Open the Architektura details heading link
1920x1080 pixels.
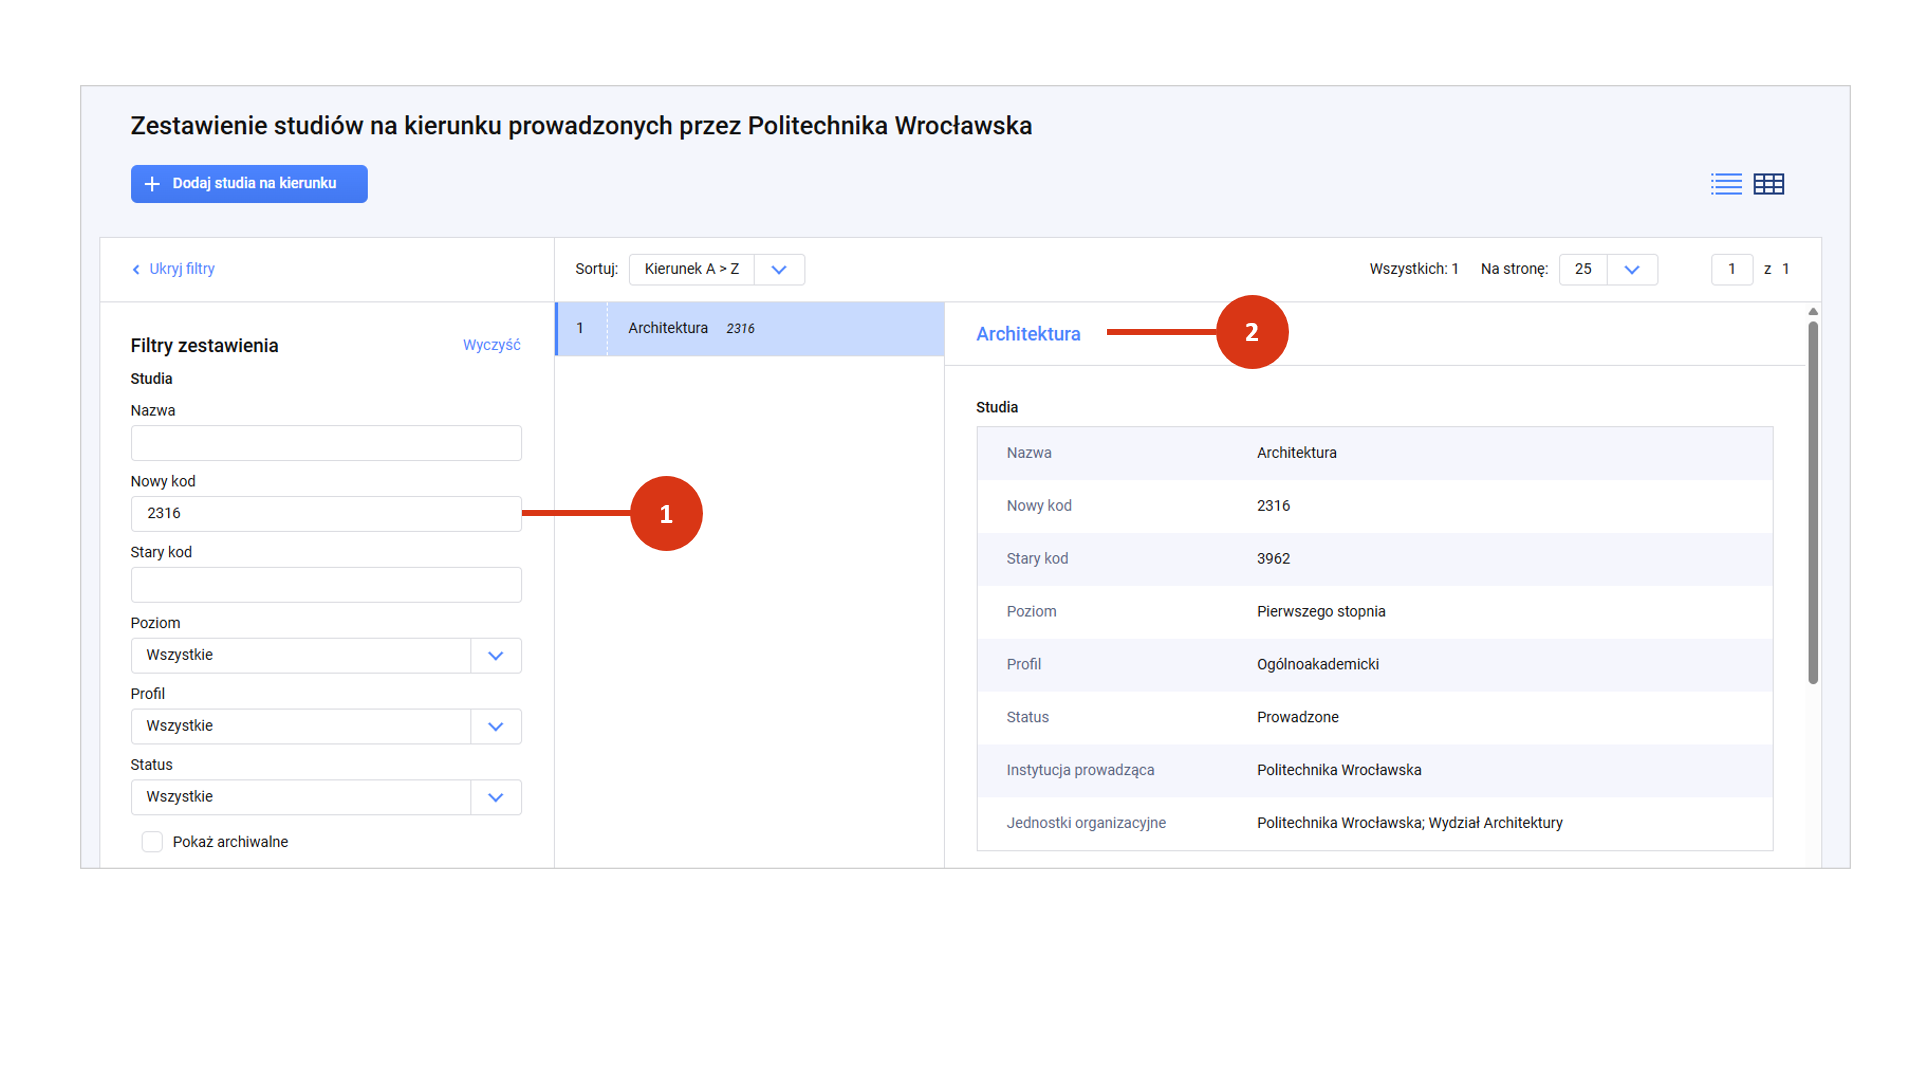coord(1028,334)
